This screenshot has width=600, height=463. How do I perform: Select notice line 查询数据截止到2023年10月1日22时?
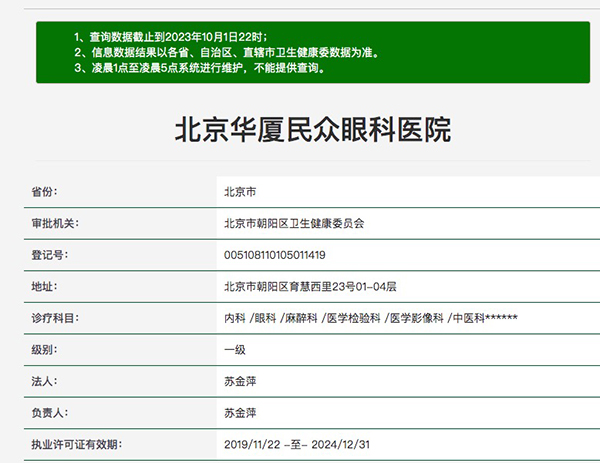[x=171, y=37]
